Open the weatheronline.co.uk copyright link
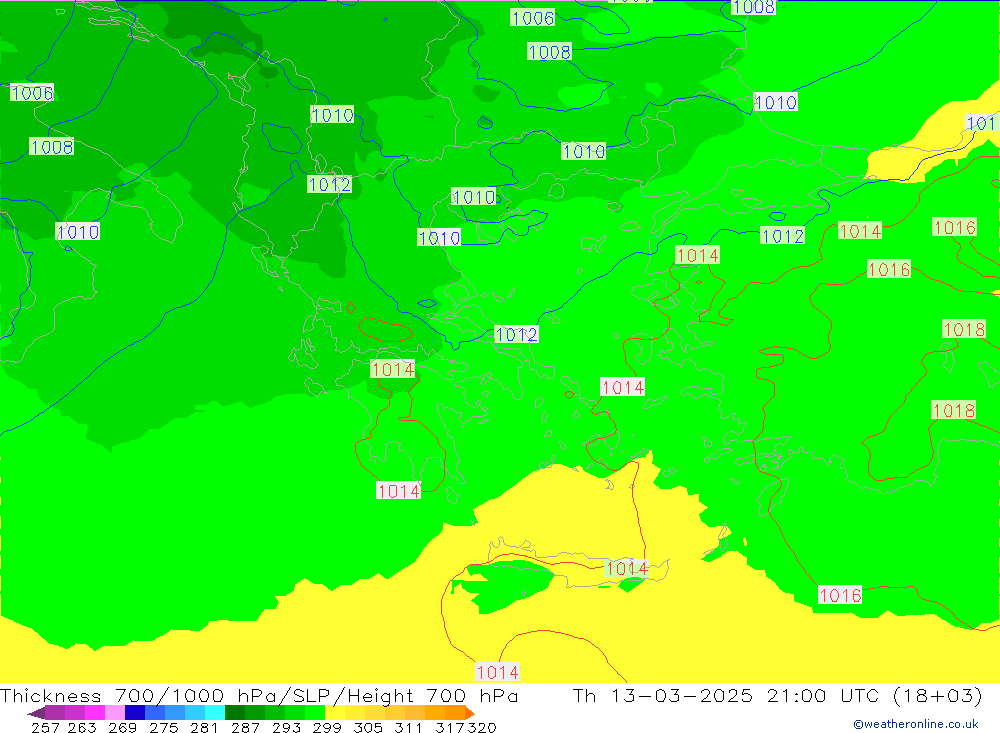This screenshot has height=733, width=1000. tap(916, 724)
